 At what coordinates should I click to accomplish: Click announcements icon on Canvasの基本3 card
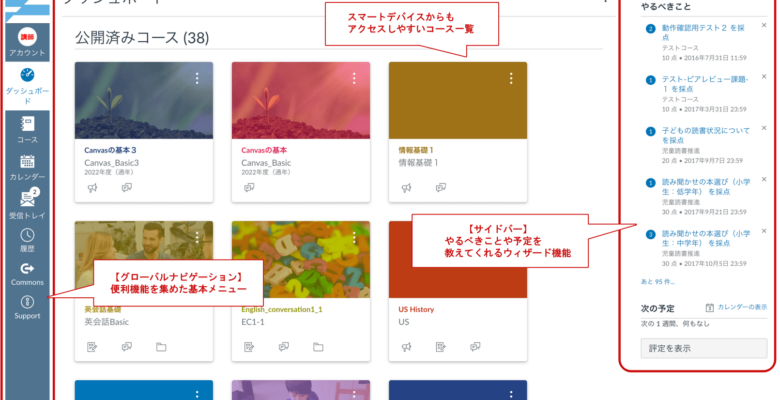[x=93, y=188]
